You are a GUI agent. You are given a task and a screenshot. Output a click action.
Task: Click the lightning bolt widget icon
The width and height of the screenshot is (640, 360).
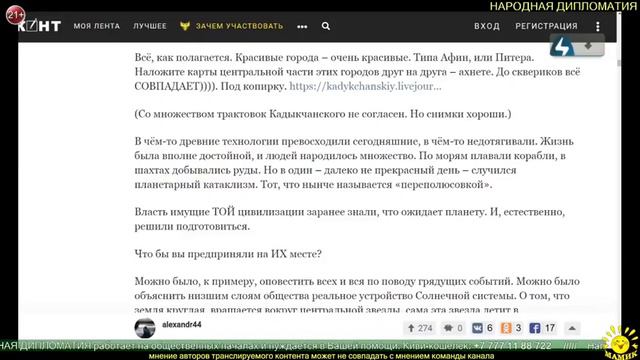pos(562,46)
